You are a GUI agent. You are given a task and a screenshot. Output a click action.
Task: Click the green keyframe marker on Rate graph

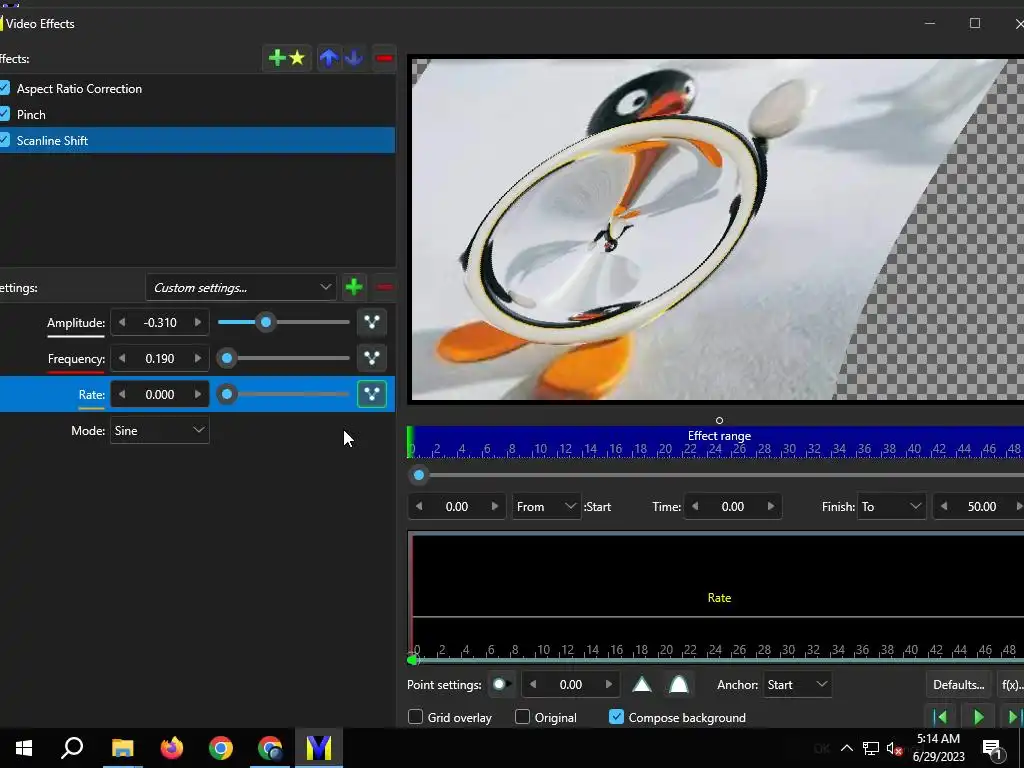pyautogui.click(x=413, y=660)
